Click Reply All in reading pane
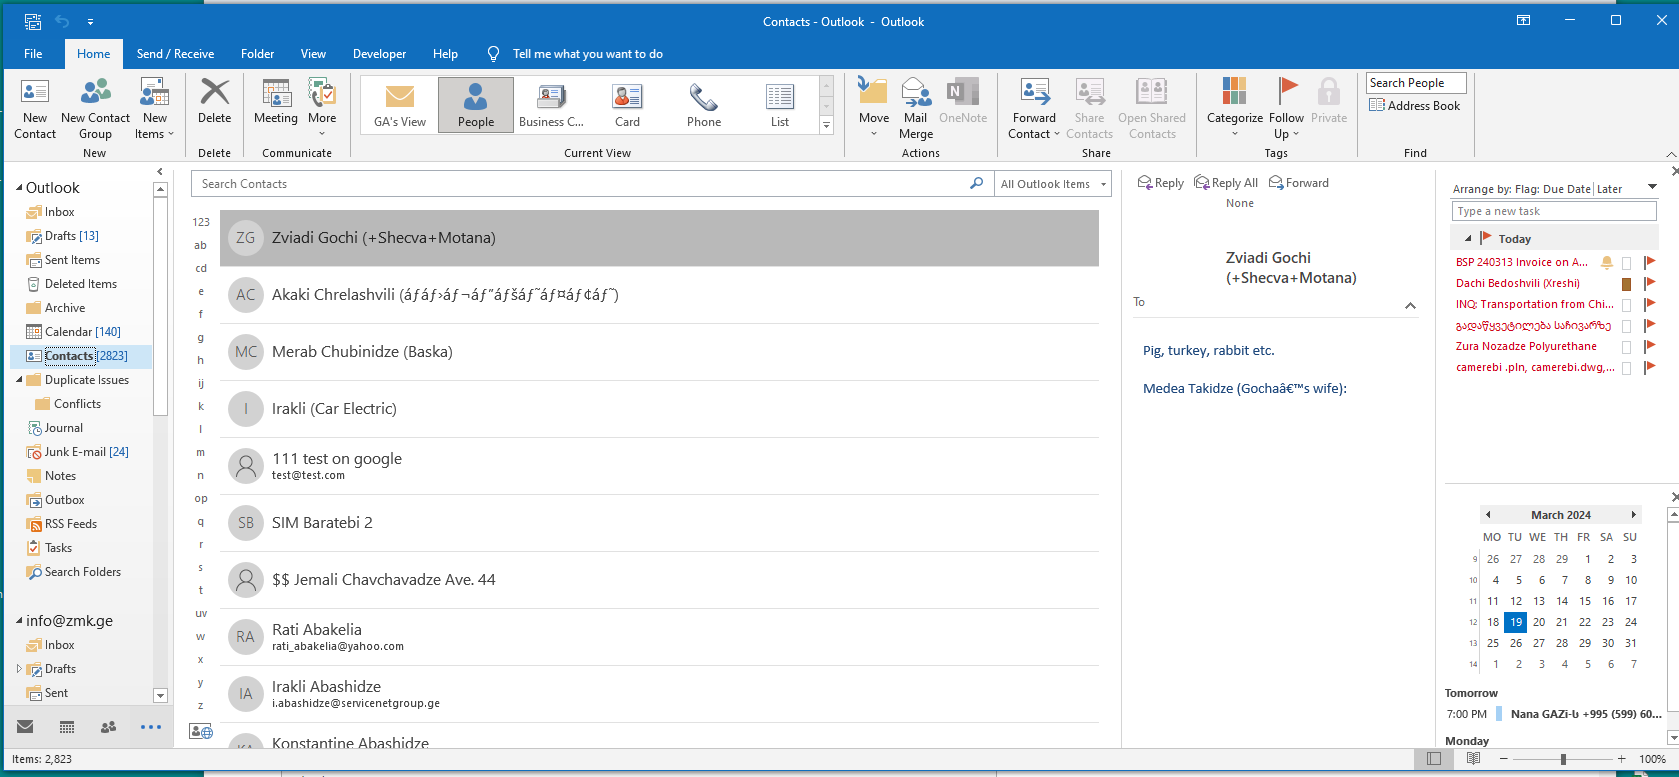 (1226, 183)
